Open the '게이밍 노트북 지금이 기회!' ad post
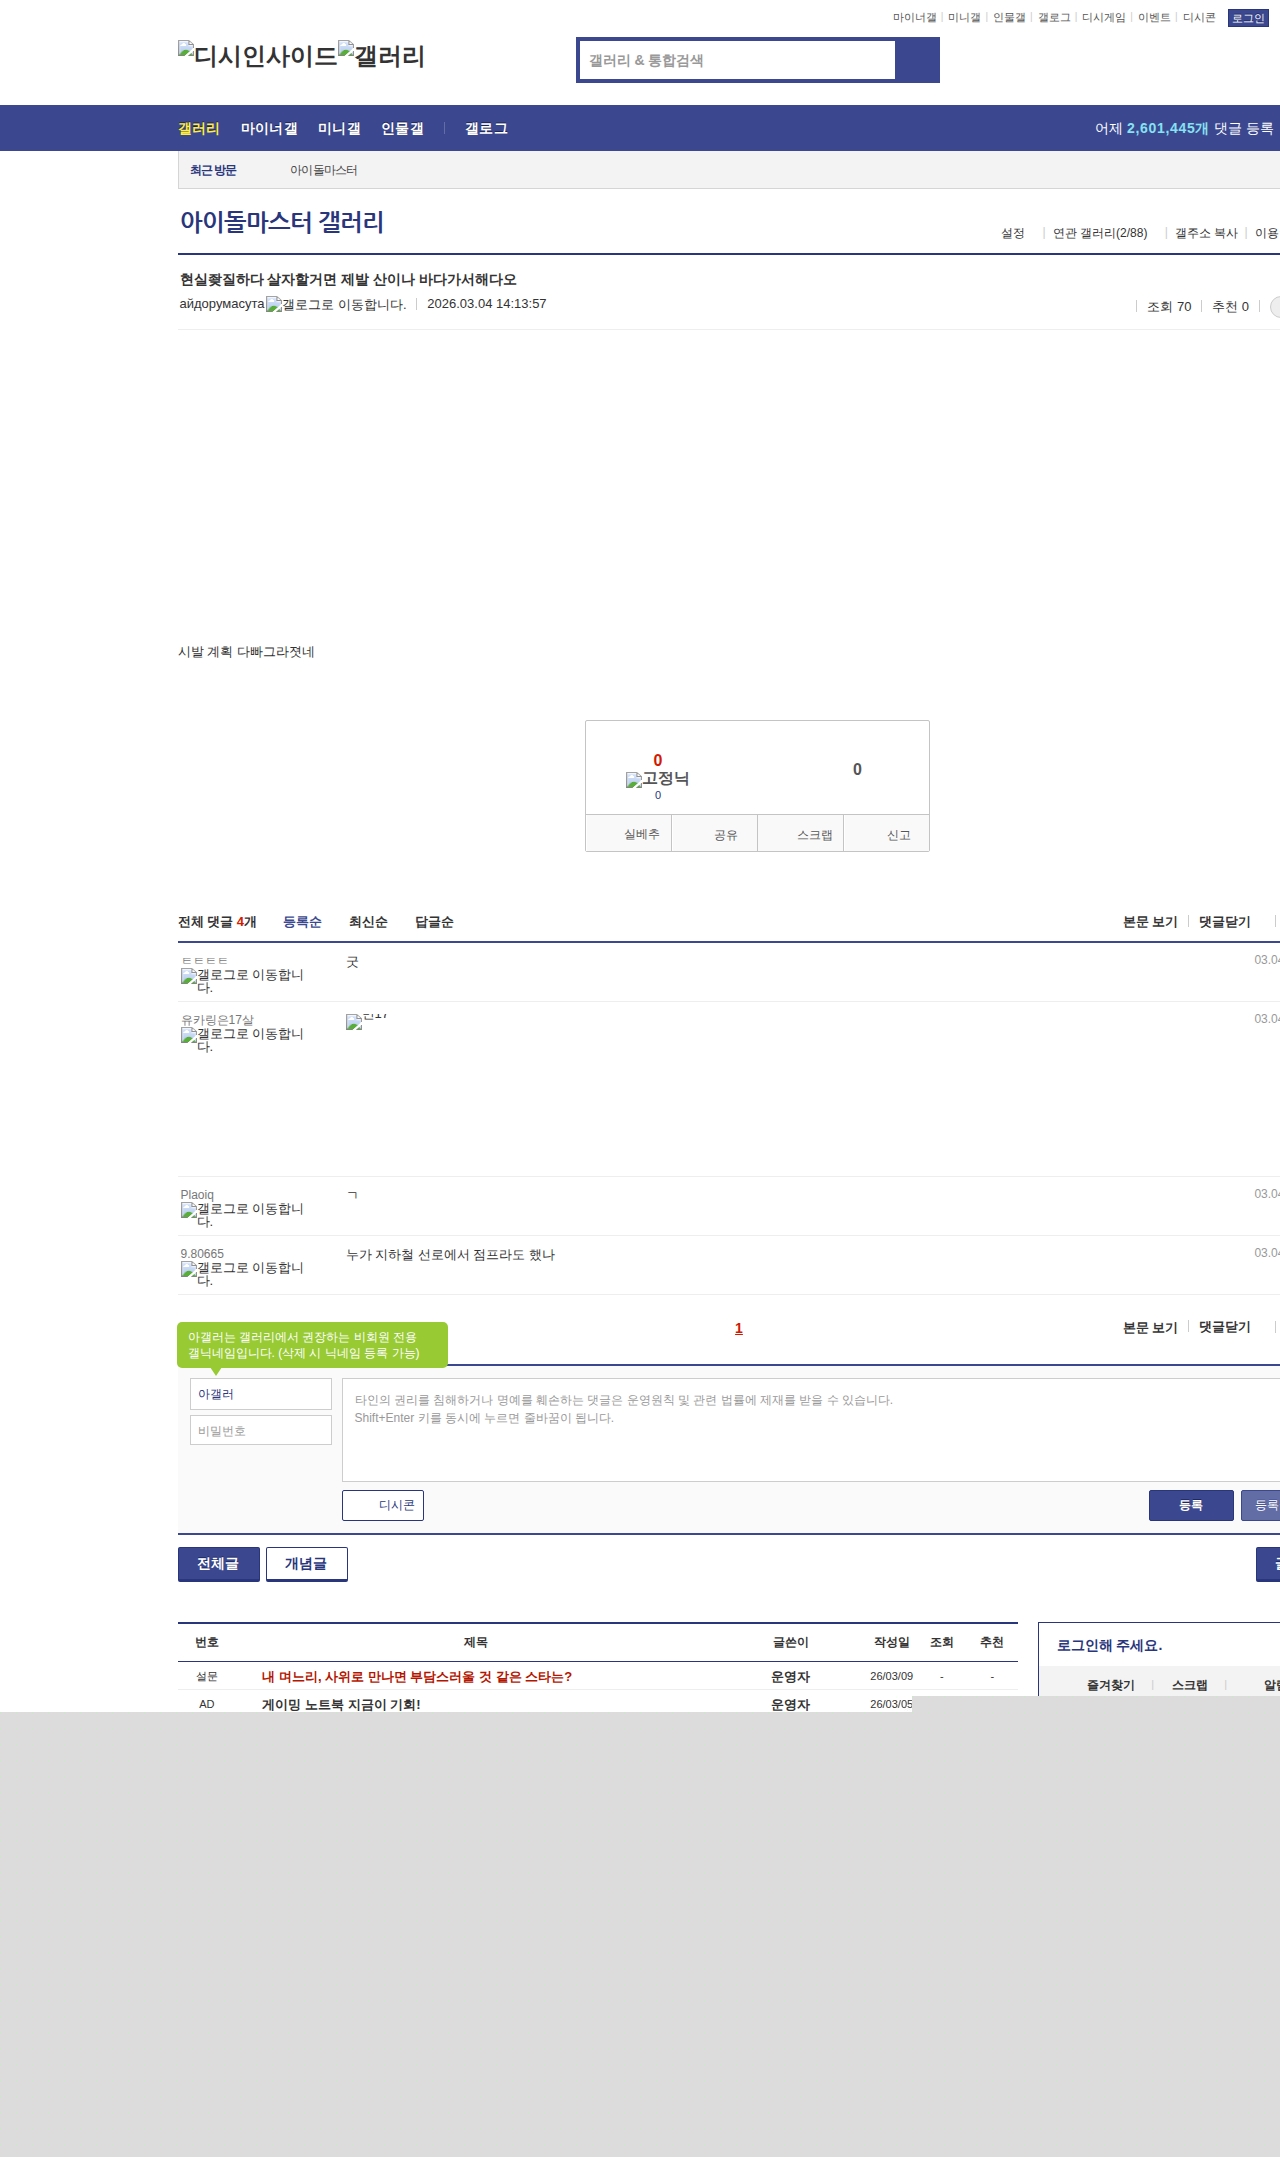Viewport: 1280px width, 2157px height. tap(341, 1704)
